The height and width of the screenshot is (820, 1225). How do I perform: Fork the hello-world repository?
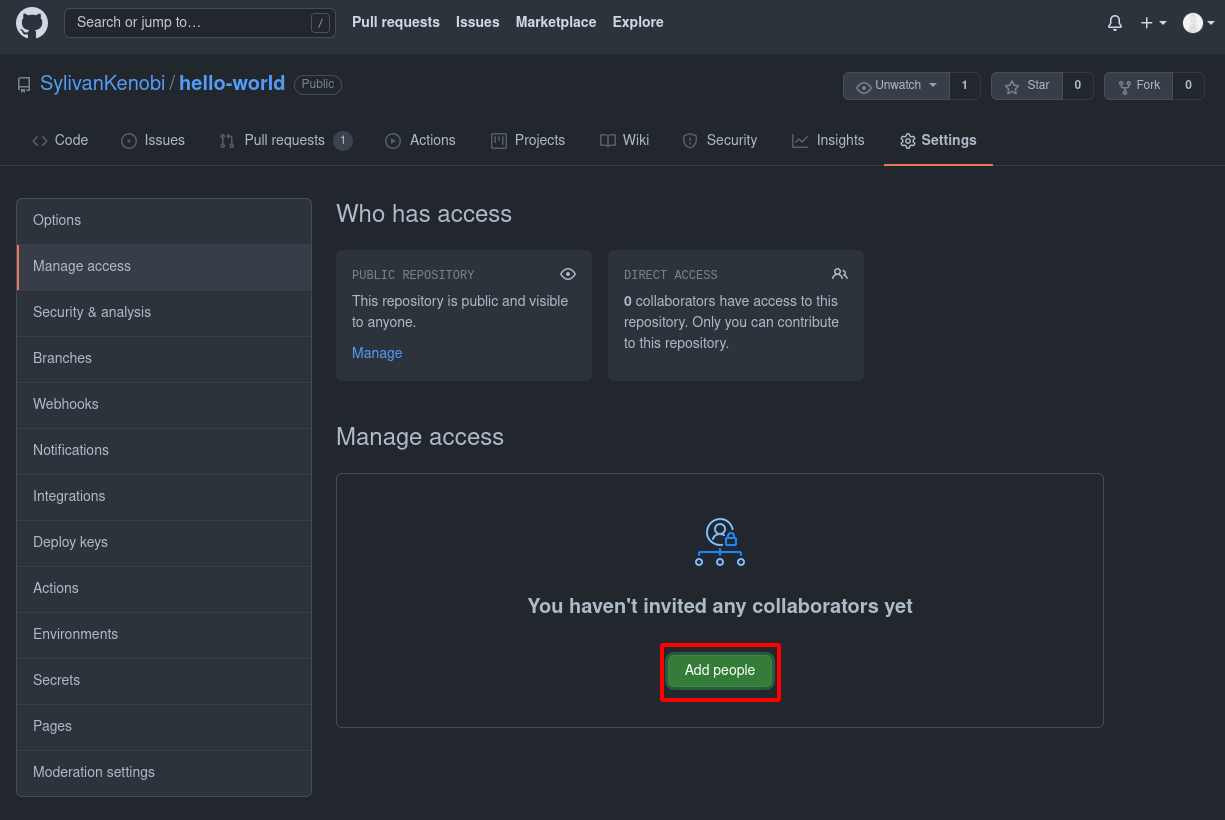click(1139, 86)
